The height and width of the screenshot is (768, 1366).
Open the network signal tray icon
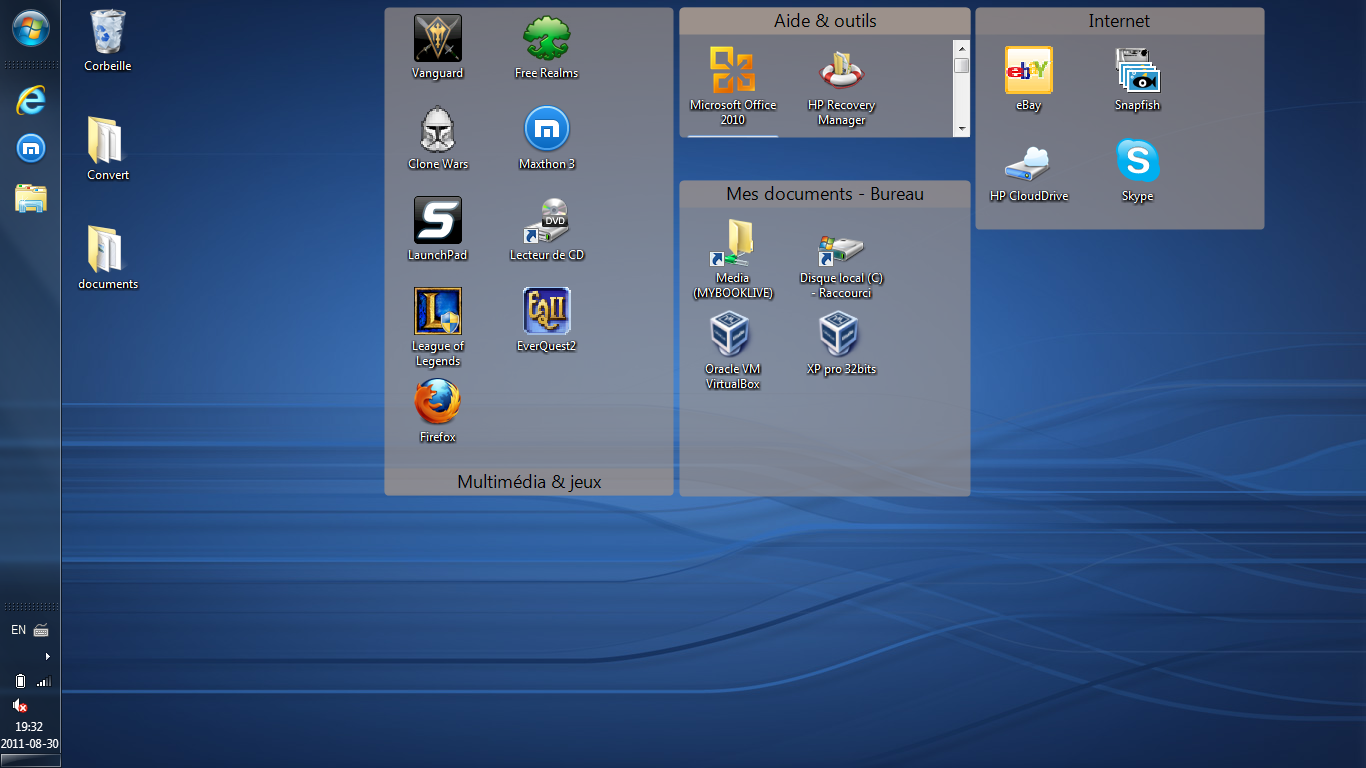(43, 681)
